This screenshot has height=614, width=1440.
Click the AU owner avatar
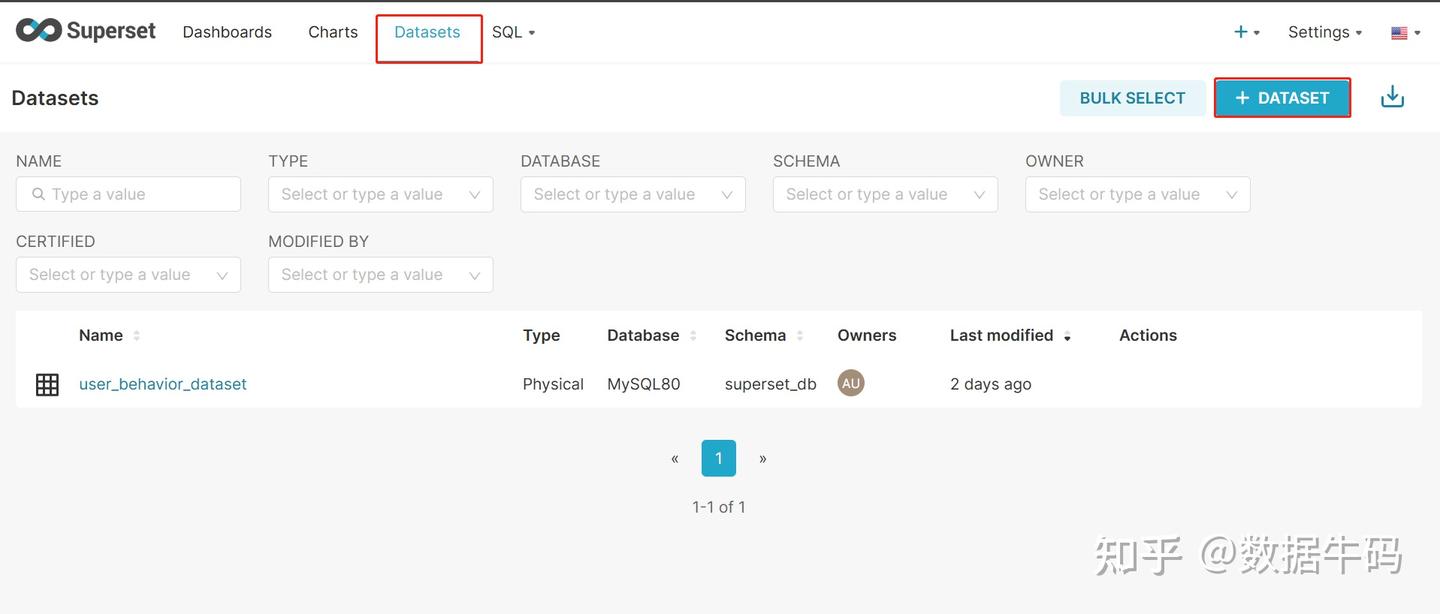[x=851, y=383]
